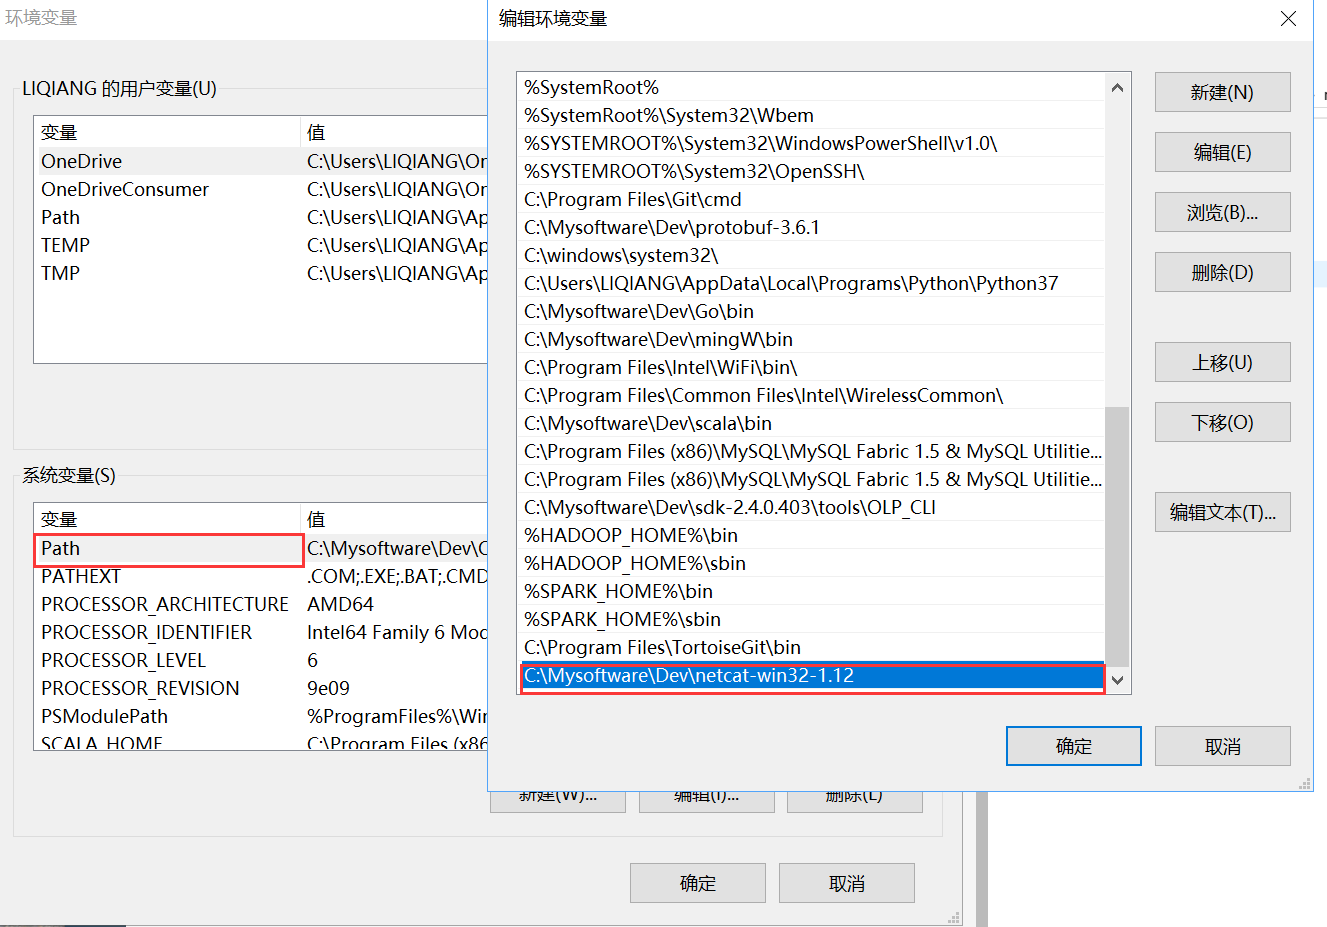The image size is (1327, 927).
Task: Open the 浏览(B)... browse dialog
Action: [x=1222, y=212]
